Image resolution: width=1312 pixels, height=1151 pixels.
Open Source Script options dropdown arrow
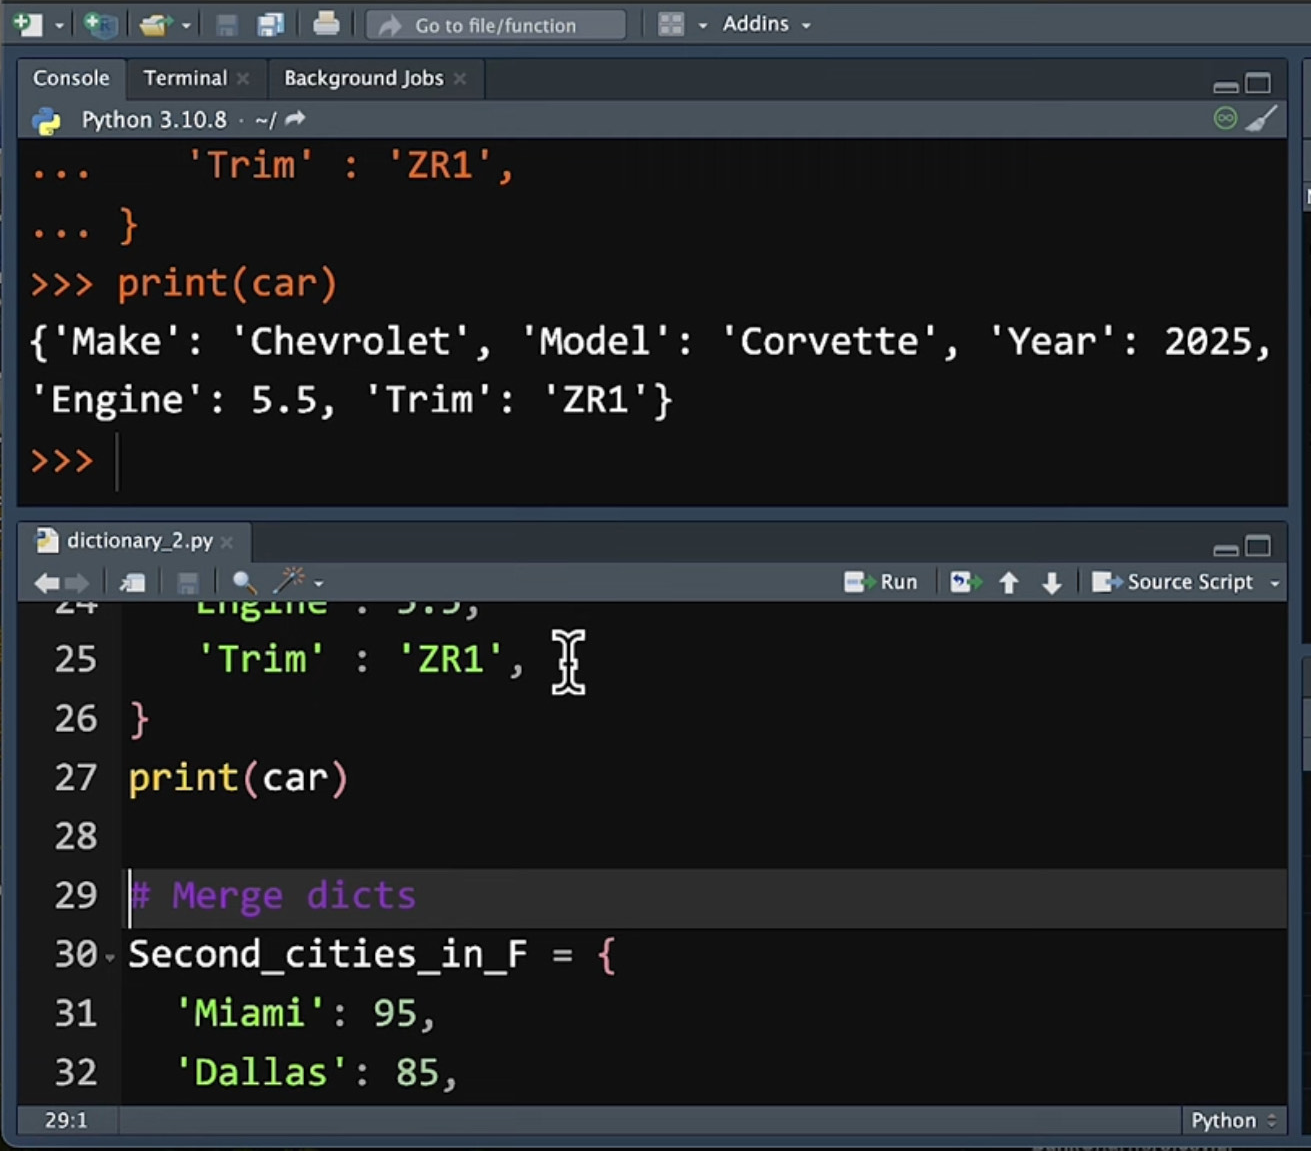[x=1275, y=583]
